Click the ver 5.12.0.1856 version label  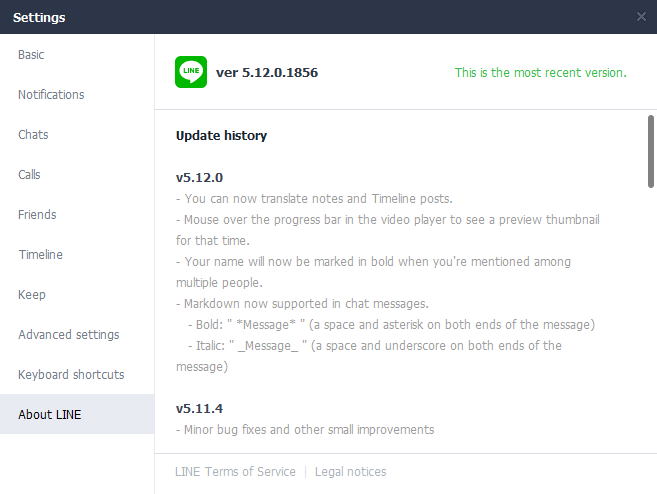[267, 73]
